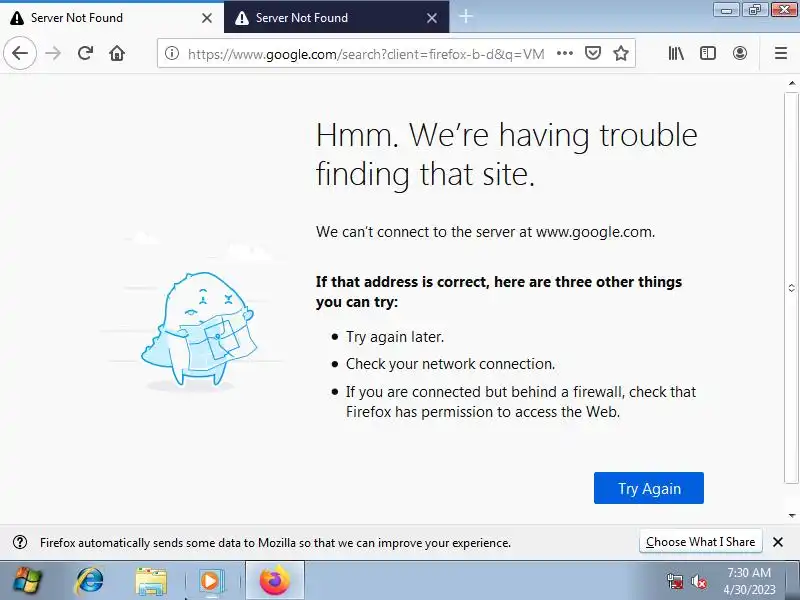
Task: Open the hamburger application menu
Action: [781, 53]
